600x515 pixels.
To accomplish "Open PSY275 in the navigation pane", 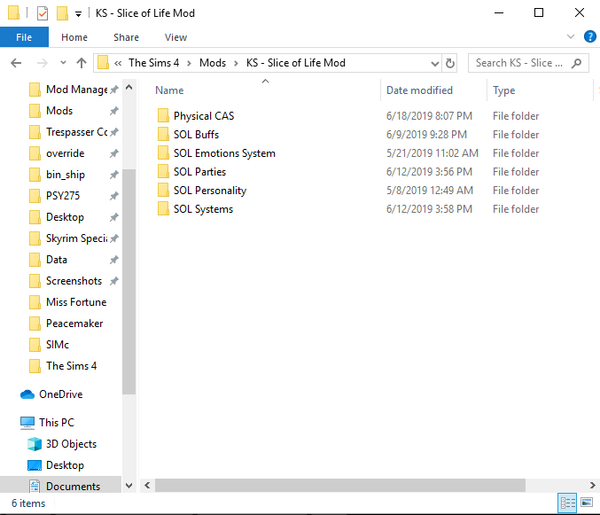I will click(63, 196).
